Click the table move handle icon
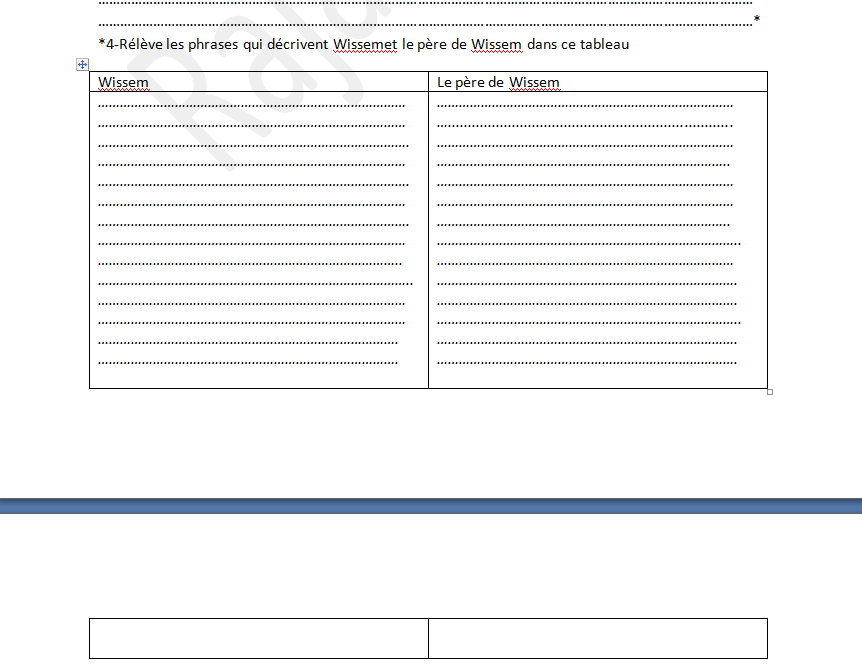 83,64
